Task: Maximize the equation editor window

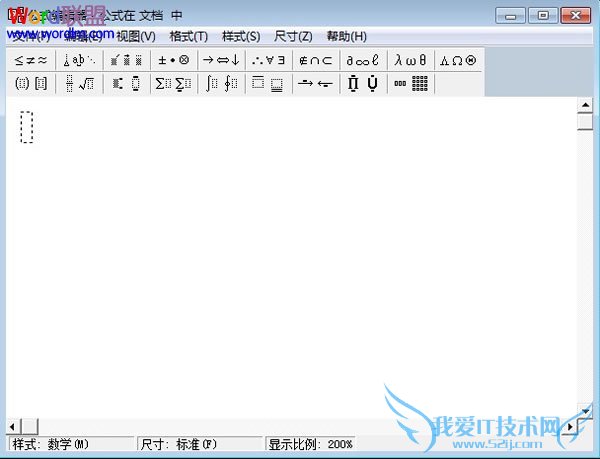Action: click(543, 16)
